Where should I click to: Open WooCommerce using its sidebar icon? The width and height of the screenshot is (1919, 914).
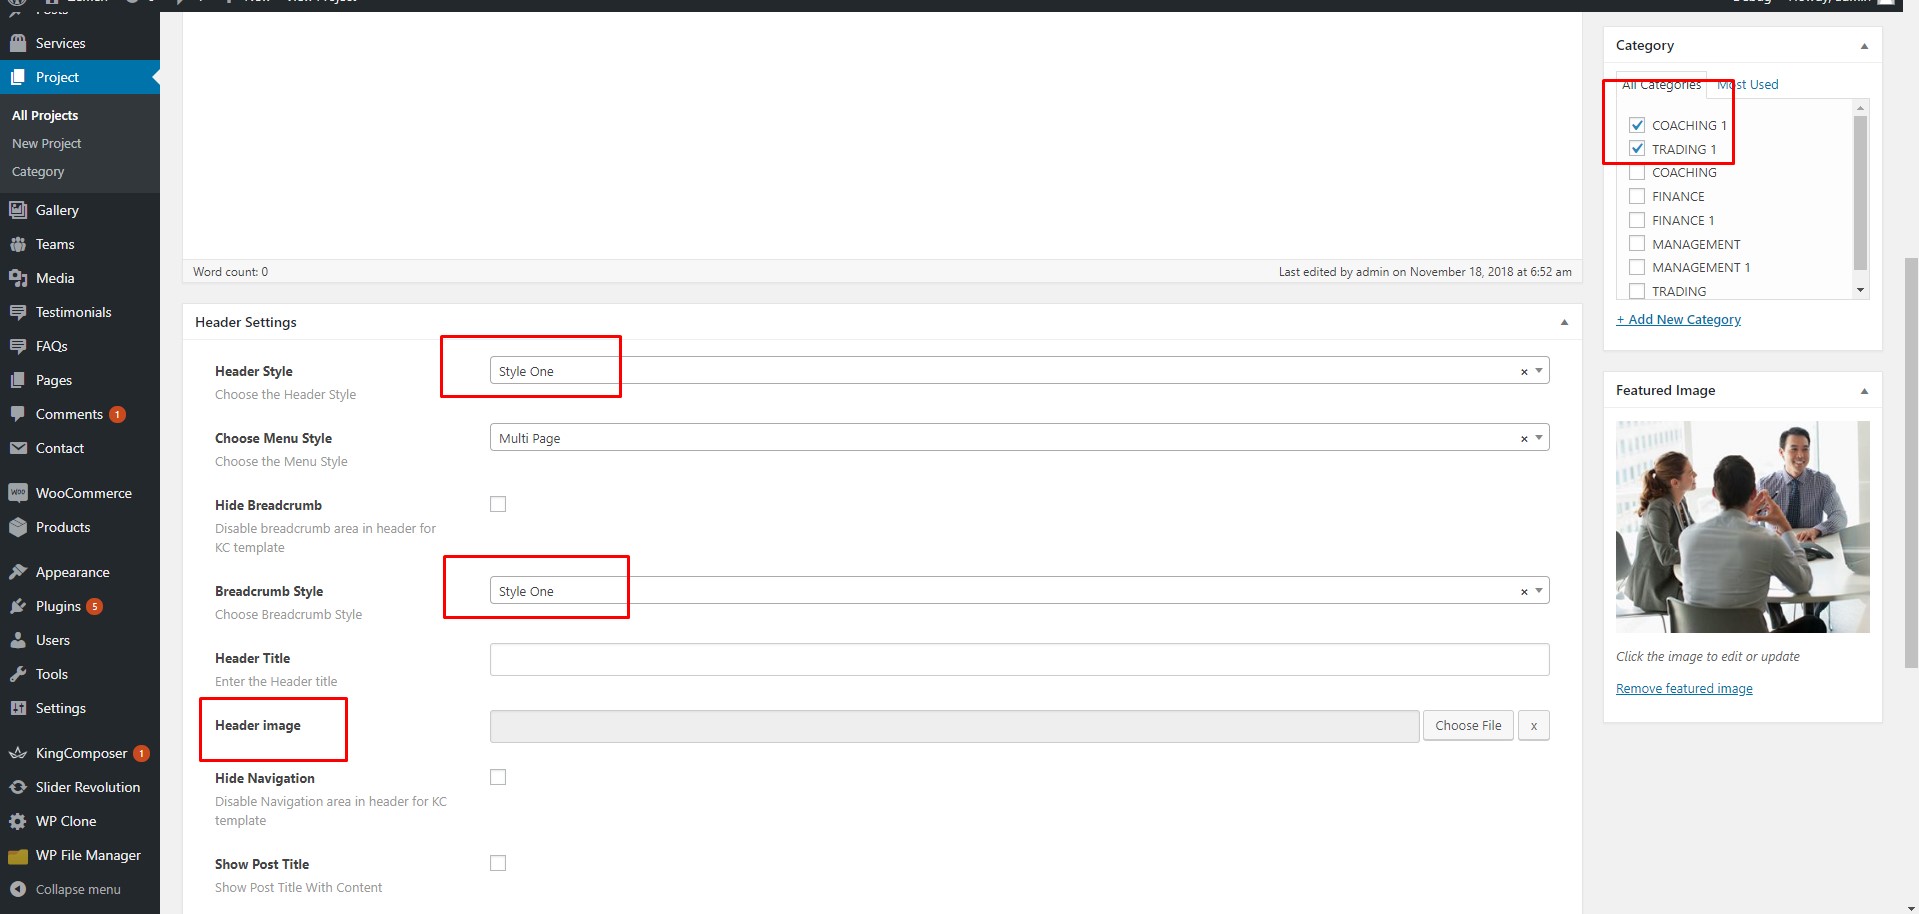tap(18, 493)
